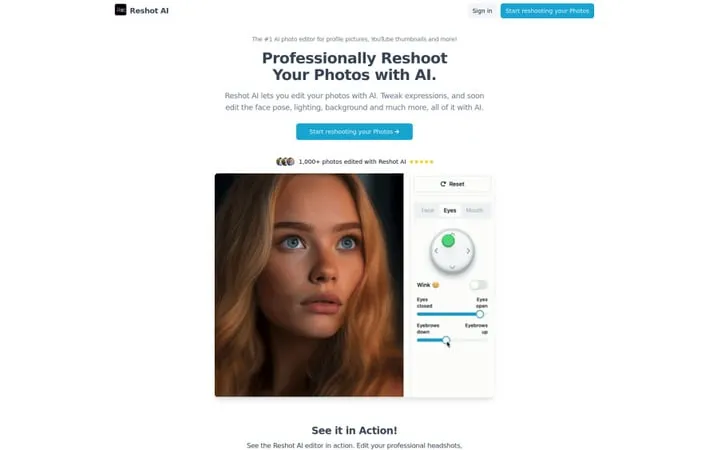This screenshot has width=710, height=450.
Task: Click the Reshot AI brand name text
Action: point(149,10)
